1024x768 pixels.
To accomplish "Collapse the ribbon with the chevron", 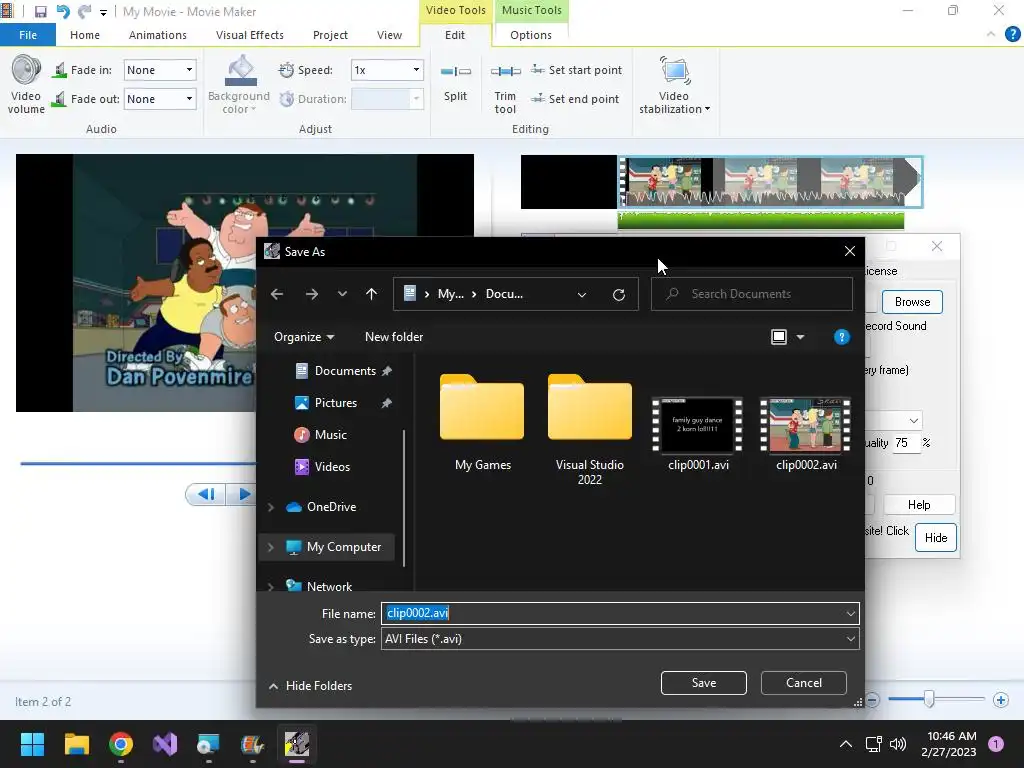I will tap(991, 34).
